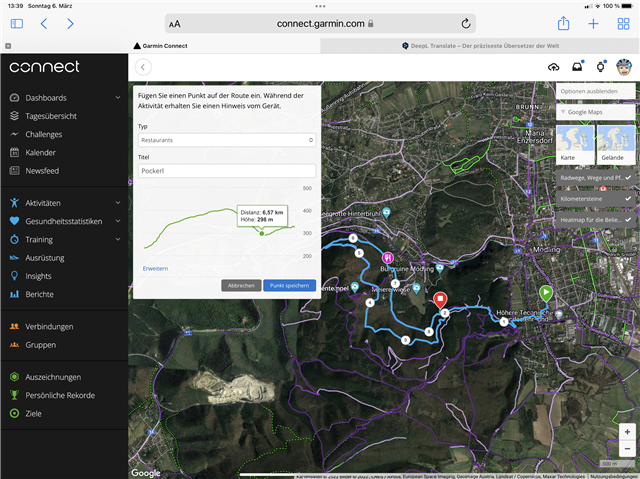Viewport: 640px width, 479px height.
Task: Select the Gelände map thumbnail
Action: 616,145
